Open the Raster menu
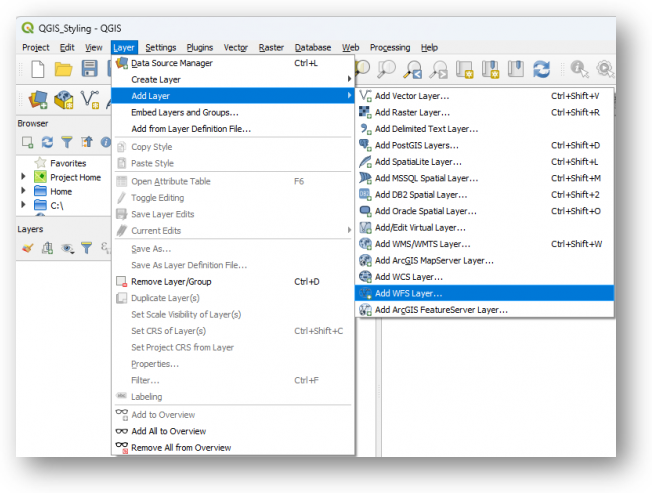 point(271,47)
